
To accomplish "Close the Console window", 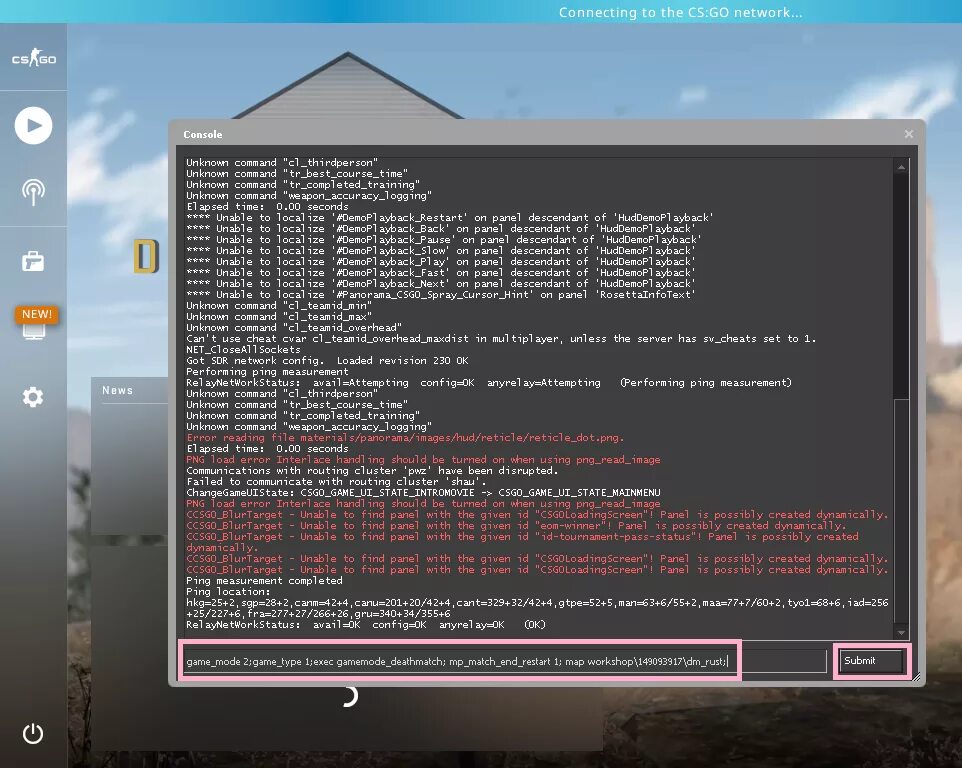I will [x=909, y=134].
